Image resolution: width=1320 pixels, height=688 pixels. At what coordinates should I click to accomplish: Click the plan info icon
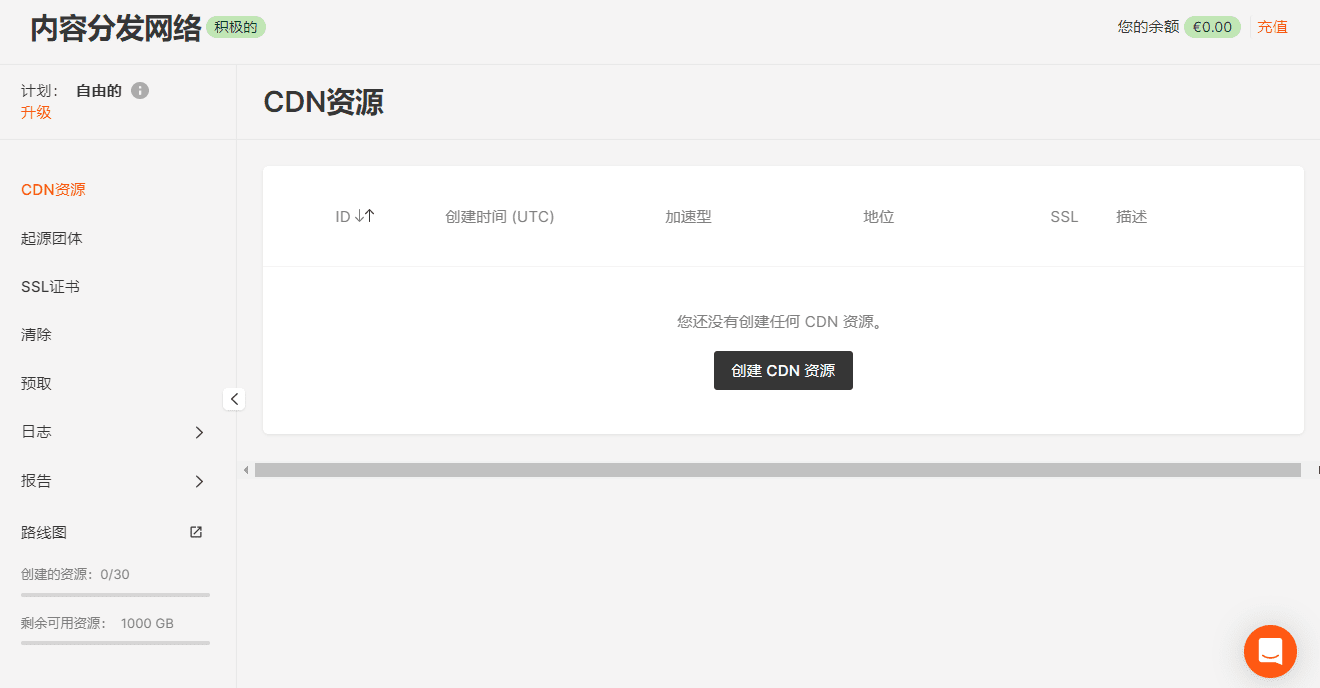click(x=140, y=91)
